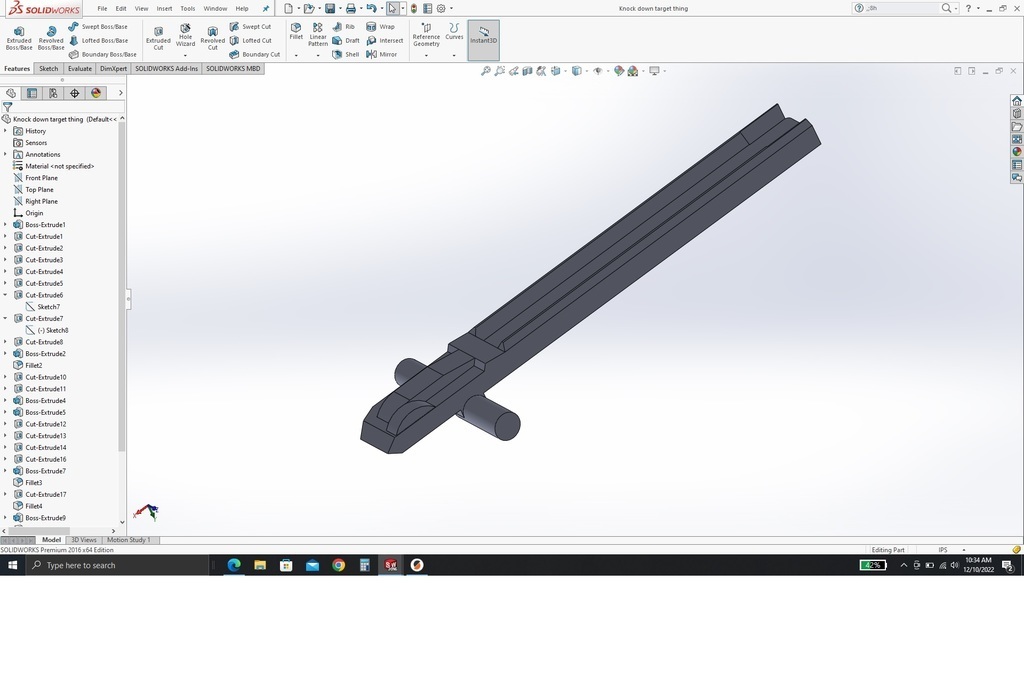Select Fillet3 in the feature tree
Viewport: 1024px width, 678px height.
coord(33,483)
